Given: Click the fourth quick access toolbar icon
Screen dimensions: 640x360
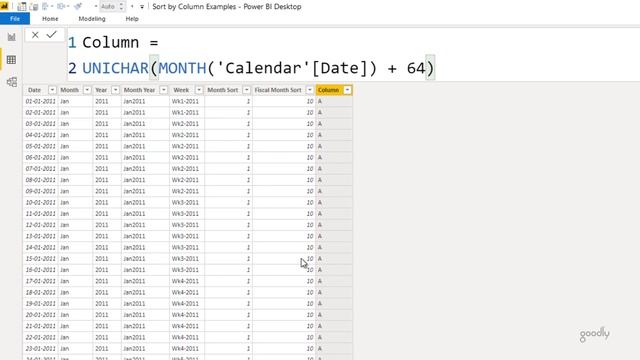Looking at the screenshot, I should [x=62, y=6].
